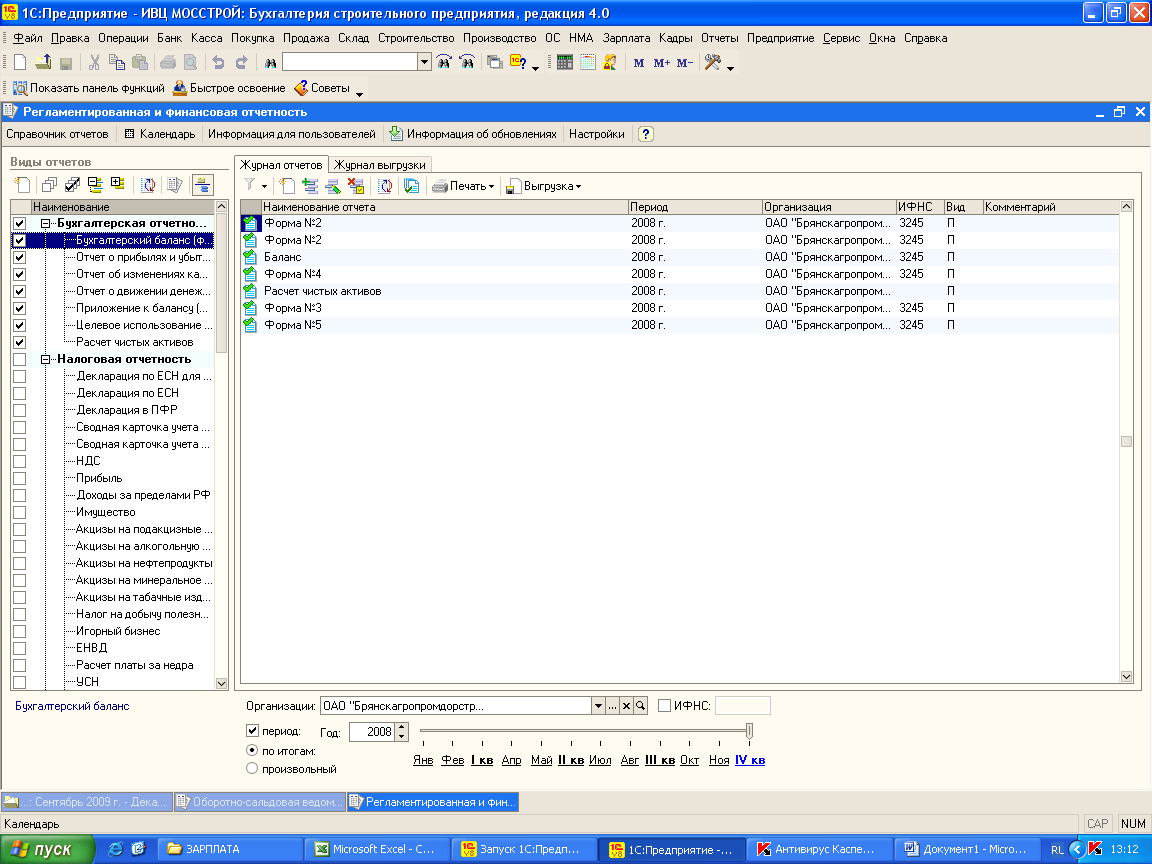Open the Выгрузка dropdown menu
This screenshot has width=1152, height=864.
point(544,187)
